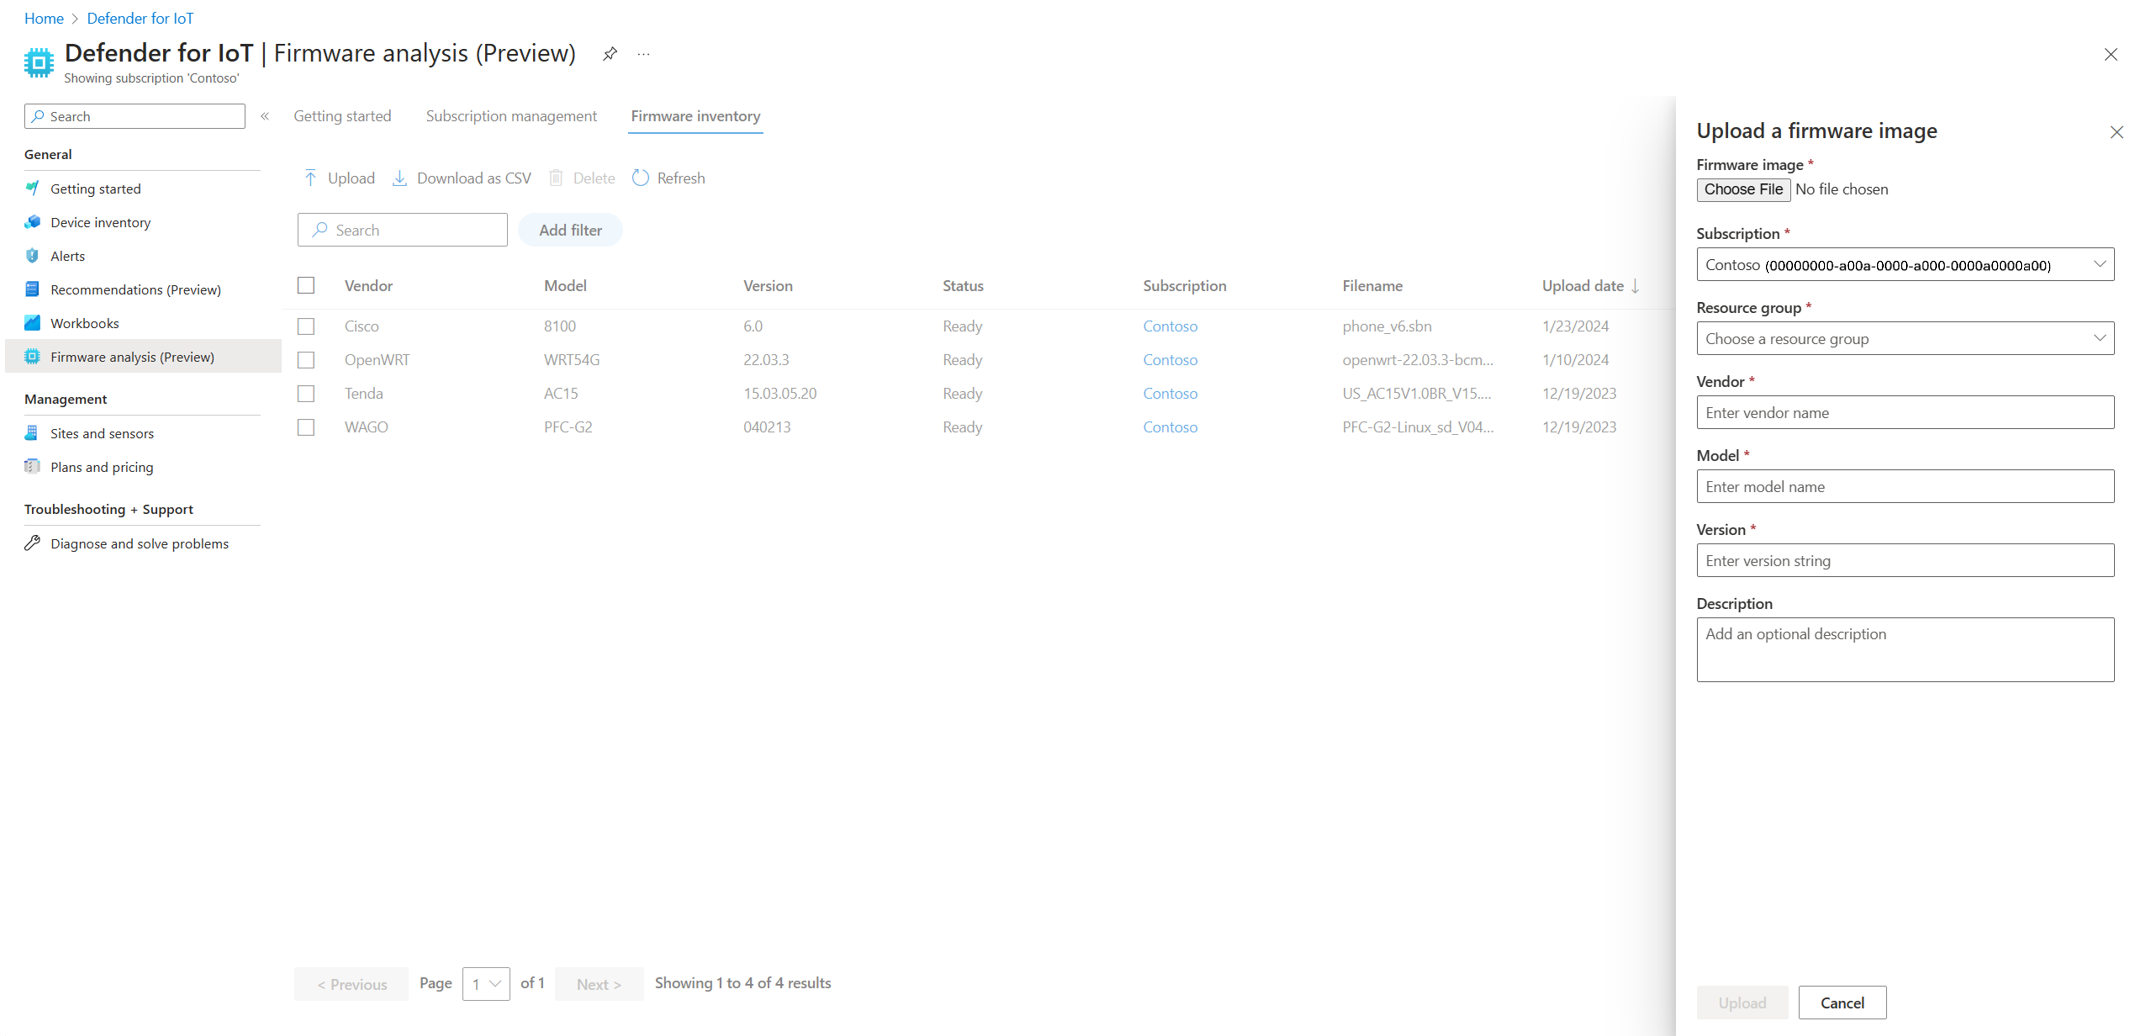Open the Contoso link in the WAGO row

(x=1170, y=427)
